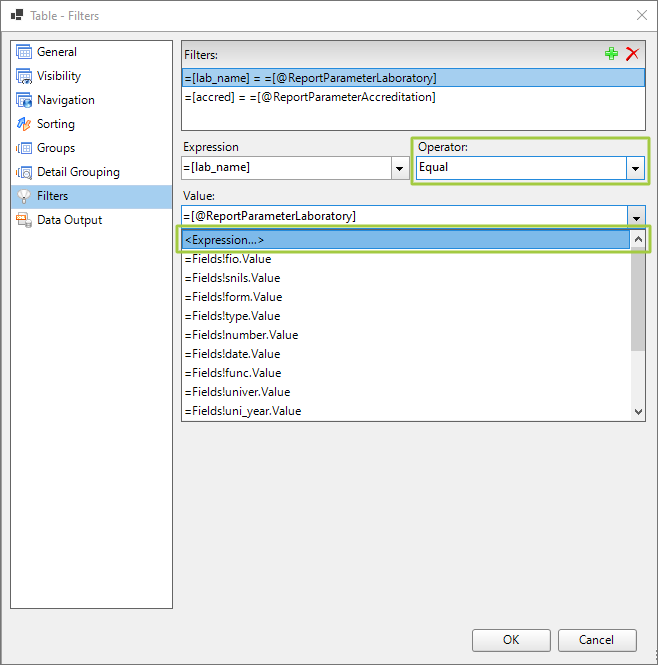Switch to the Filters page

(52, 196)
